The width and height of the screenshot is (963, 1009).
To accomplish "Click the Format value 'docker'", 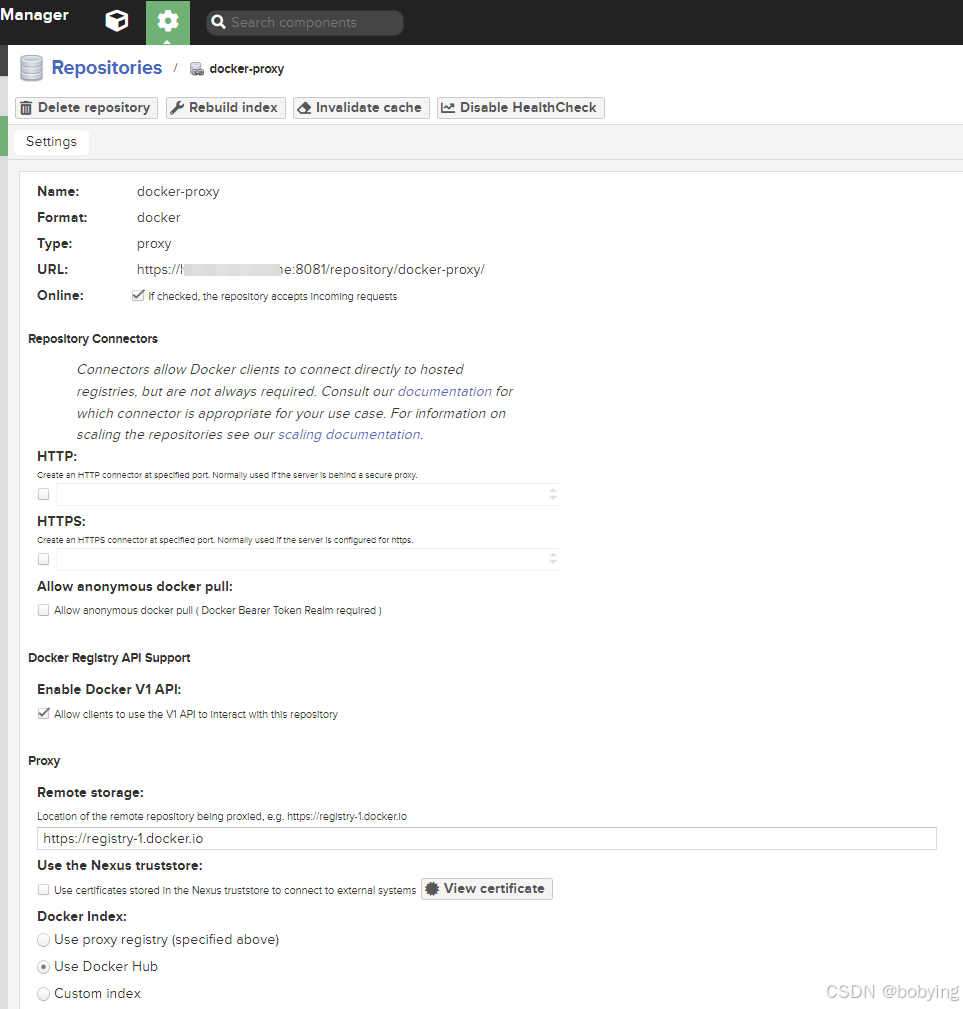I will [x=158, y=218].
